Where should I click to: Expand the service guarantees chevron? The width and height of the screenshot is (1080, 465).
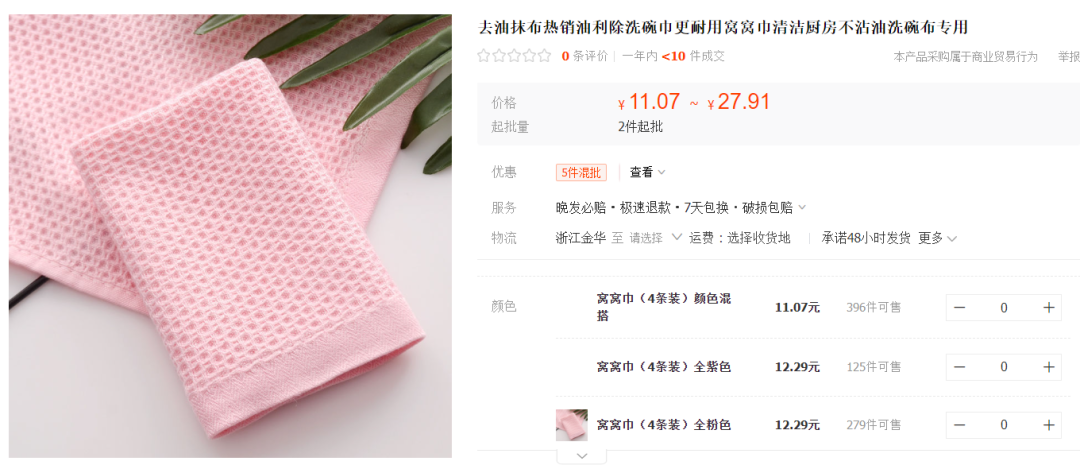(802, 208)
